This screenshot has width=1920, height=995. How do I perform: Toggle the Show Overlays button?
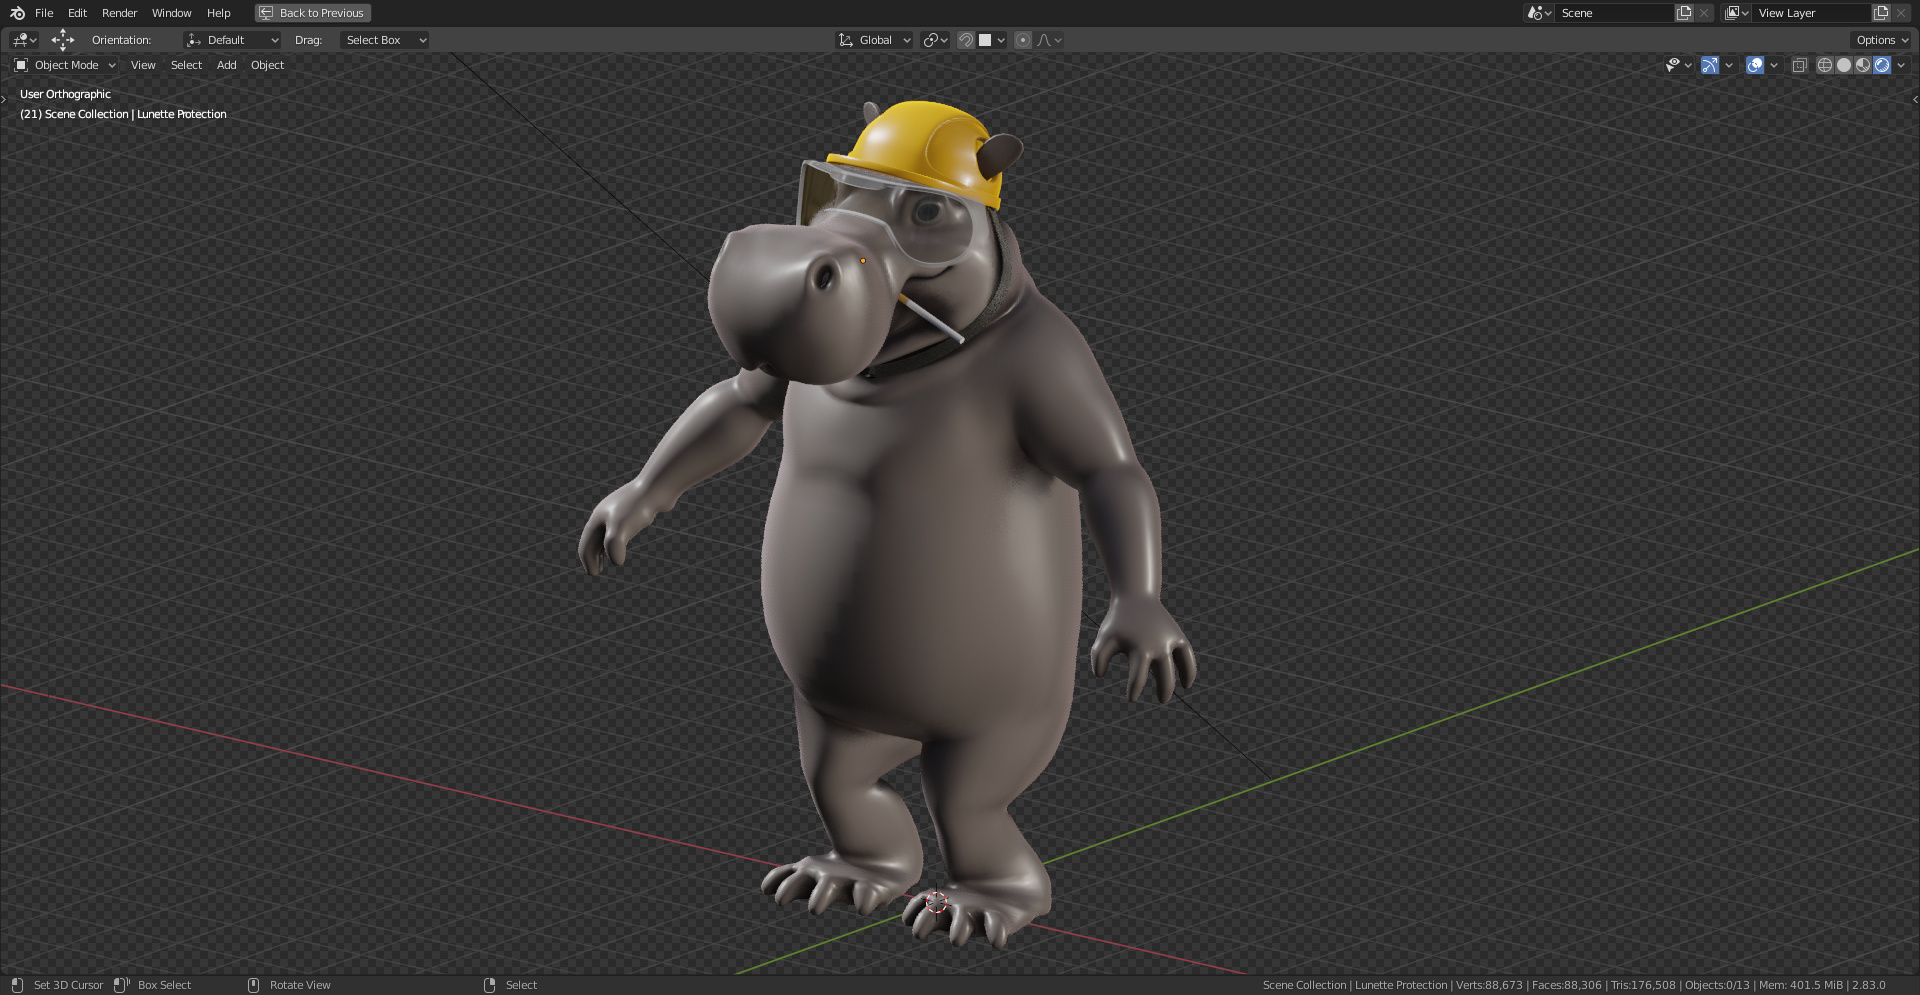point(1755,65)
